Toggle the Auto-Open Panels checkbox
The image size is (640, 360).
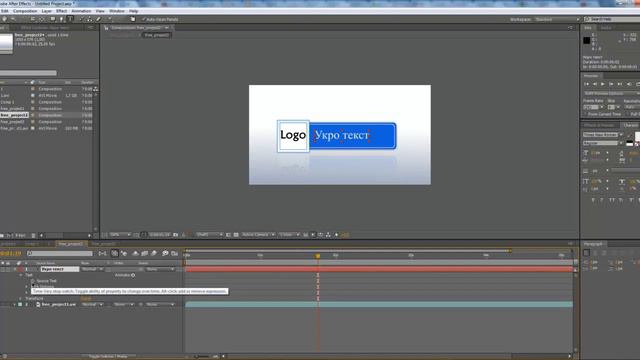144,19
